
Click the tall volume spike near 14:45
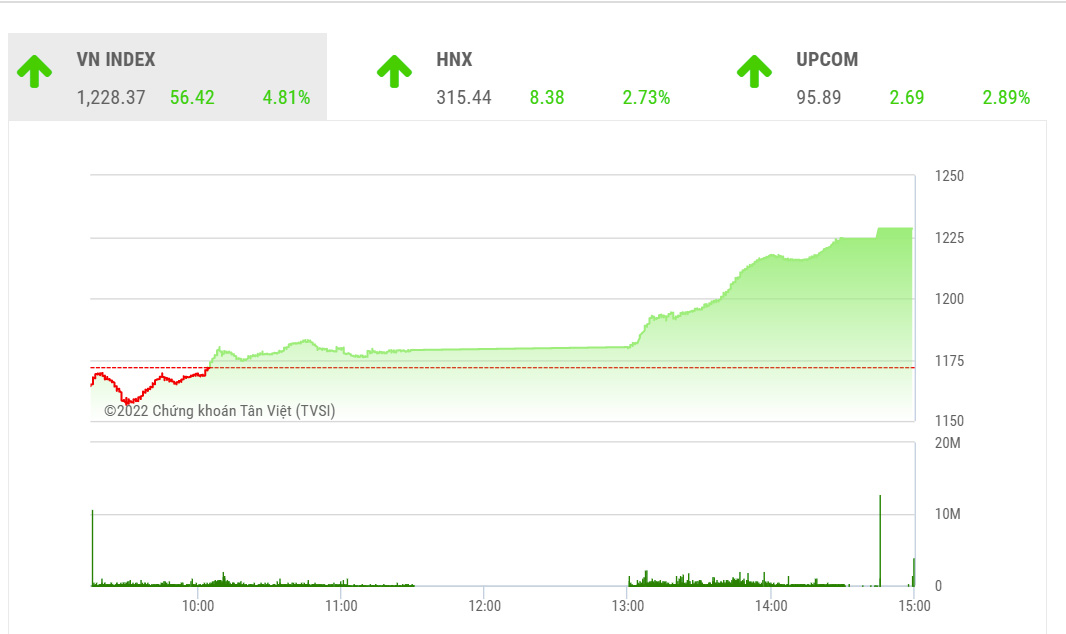[880, 541]
